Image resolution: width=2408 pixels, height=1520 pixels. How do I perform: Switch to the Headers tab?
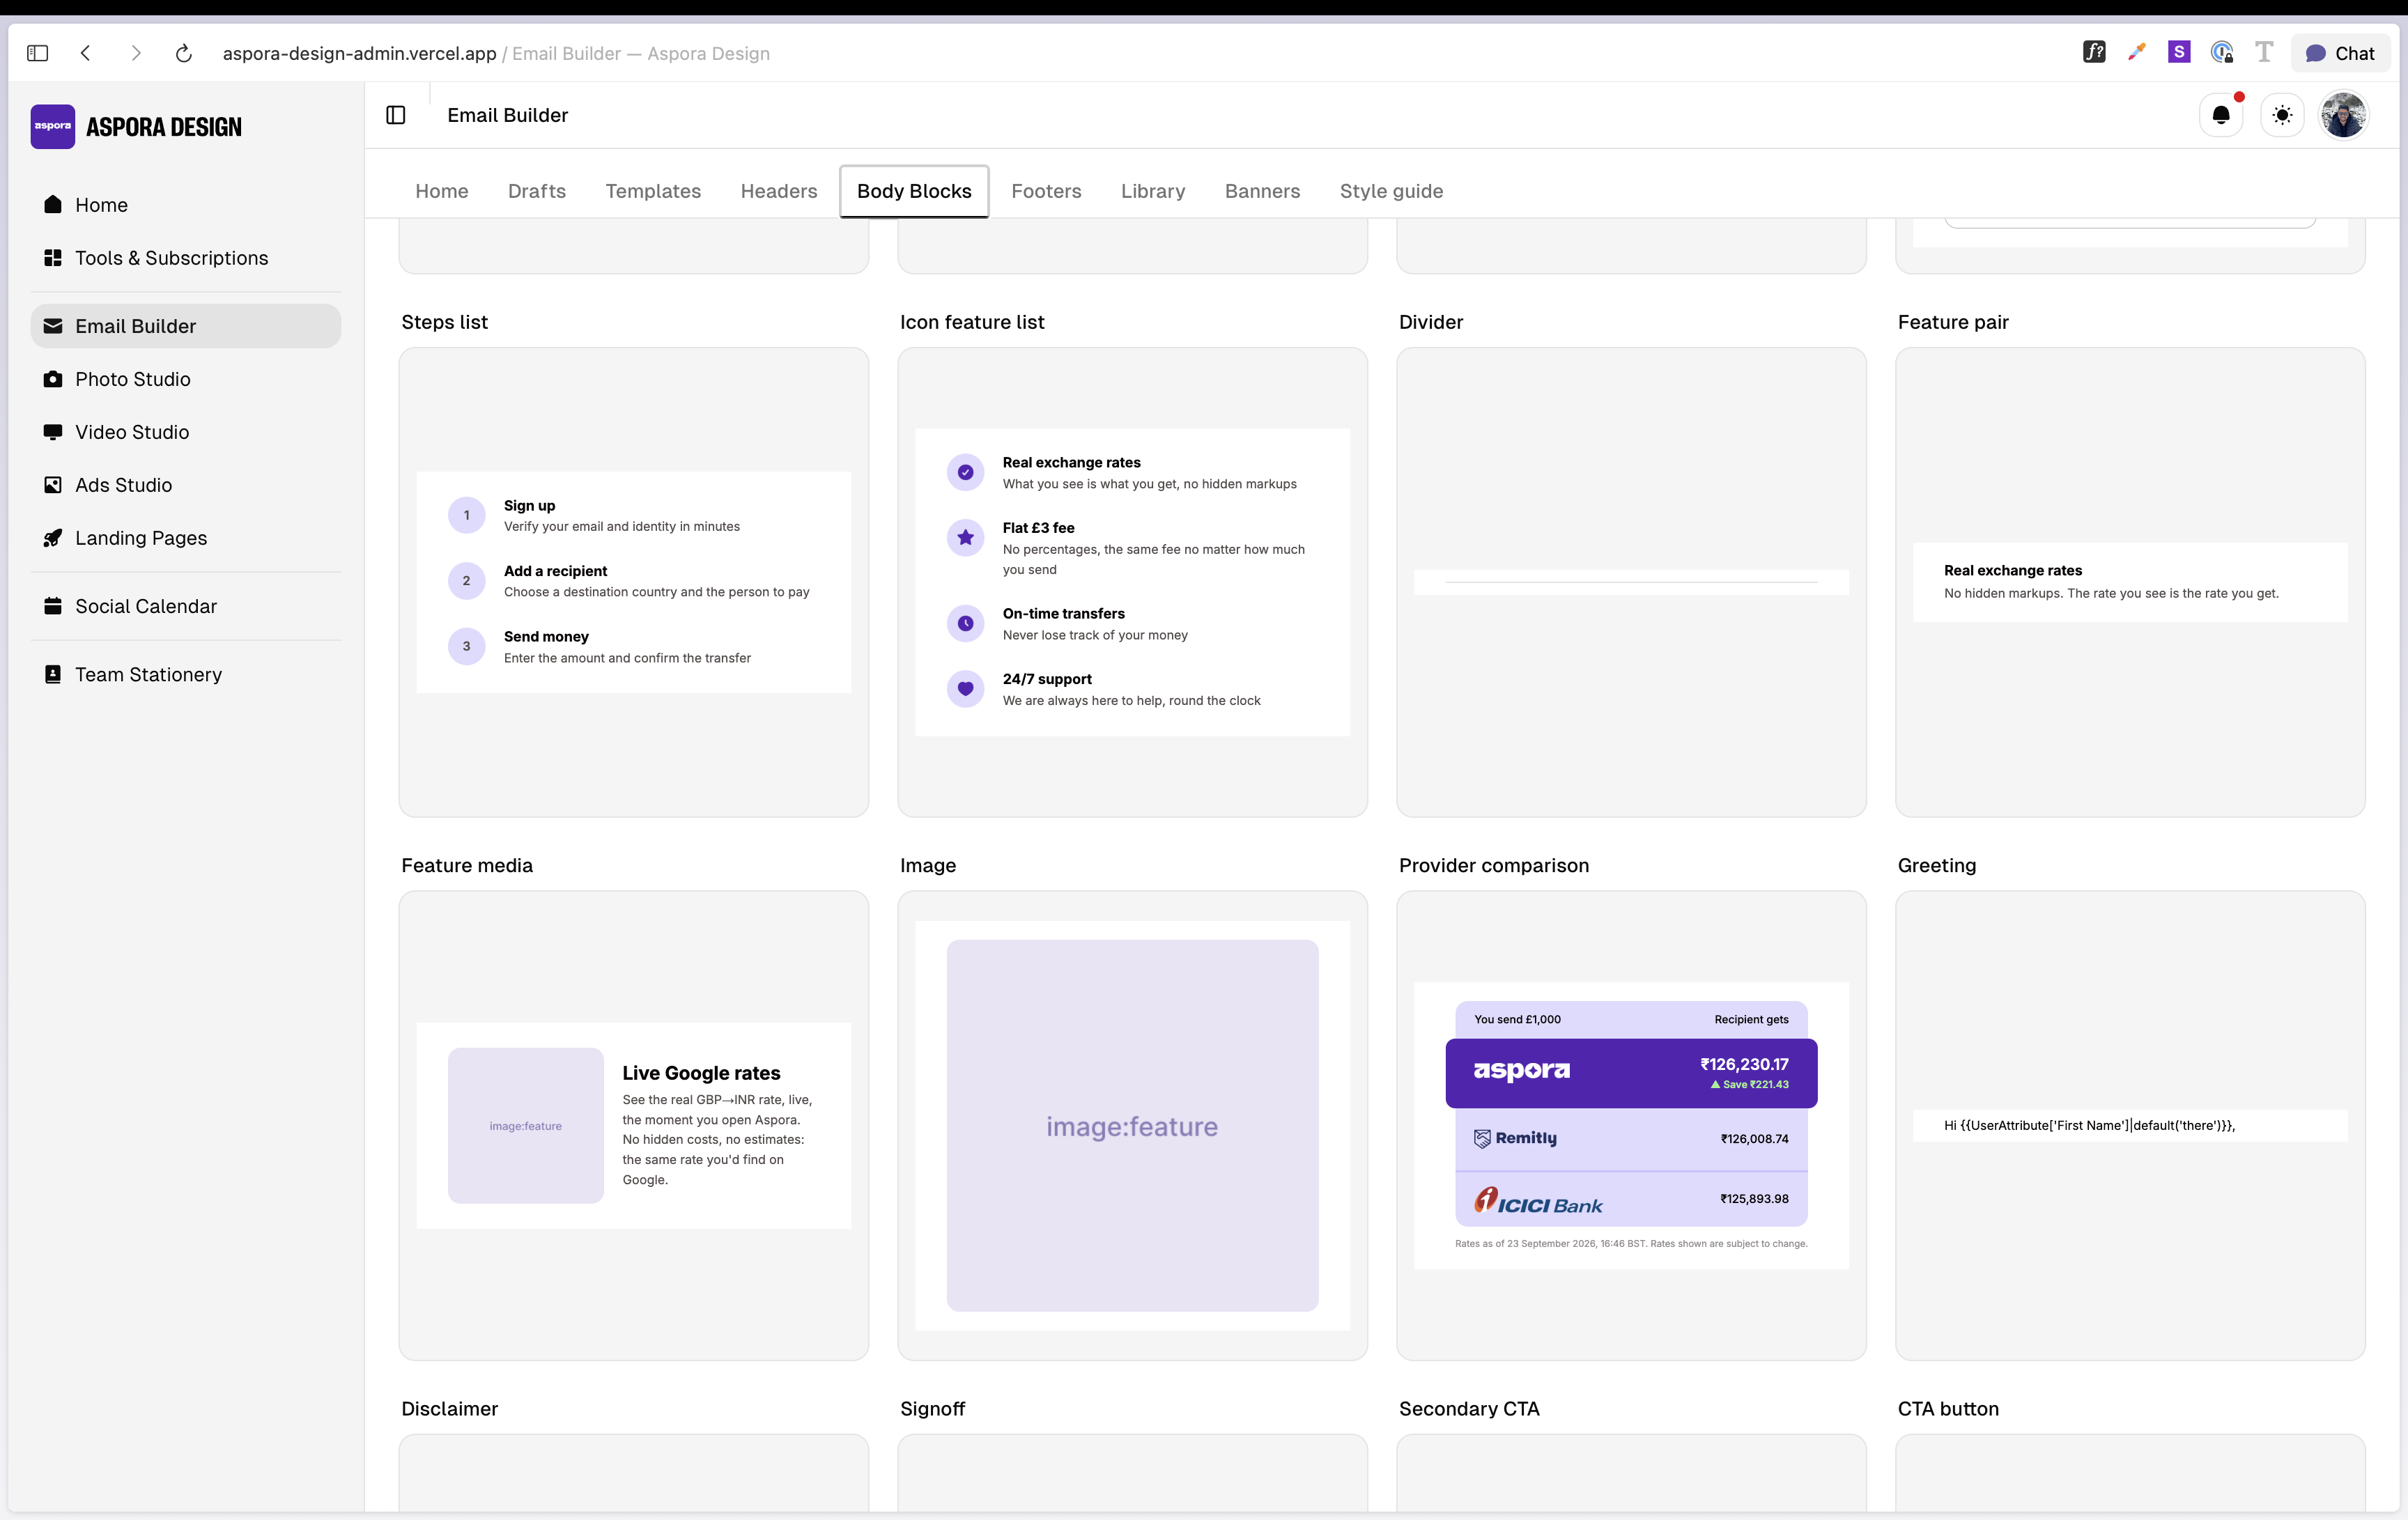pos(779,191)
